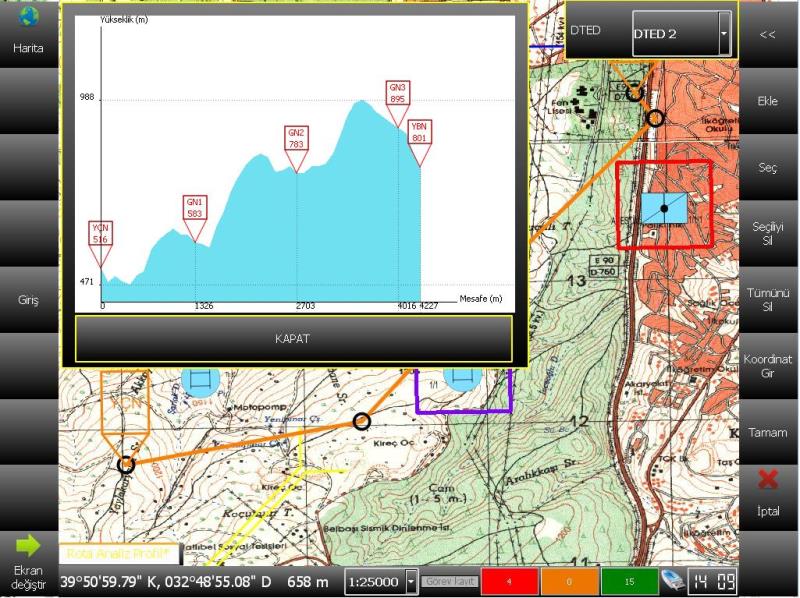Click the green status indicator showing 15
This screenshot has width=800, height=598.
pyautogui.click(x=630, y=581)
